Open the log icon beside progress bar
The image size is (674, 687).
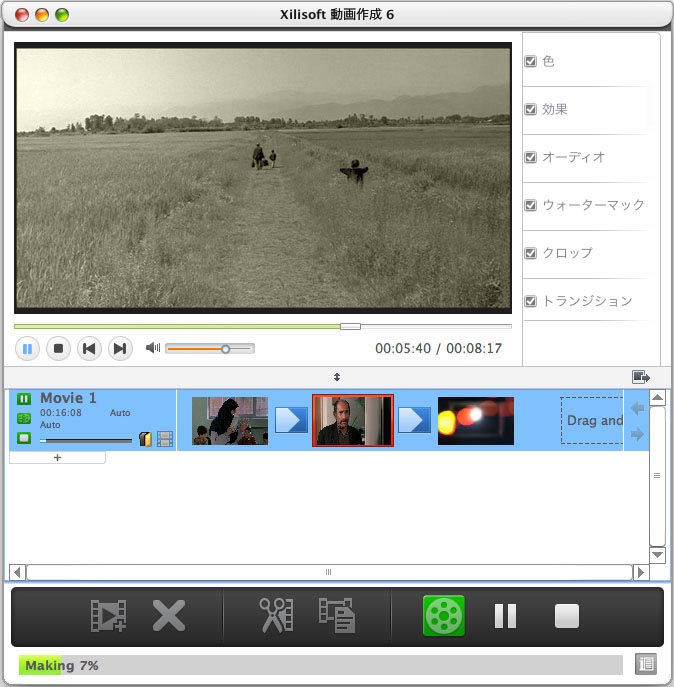click(x=645, y=664)
